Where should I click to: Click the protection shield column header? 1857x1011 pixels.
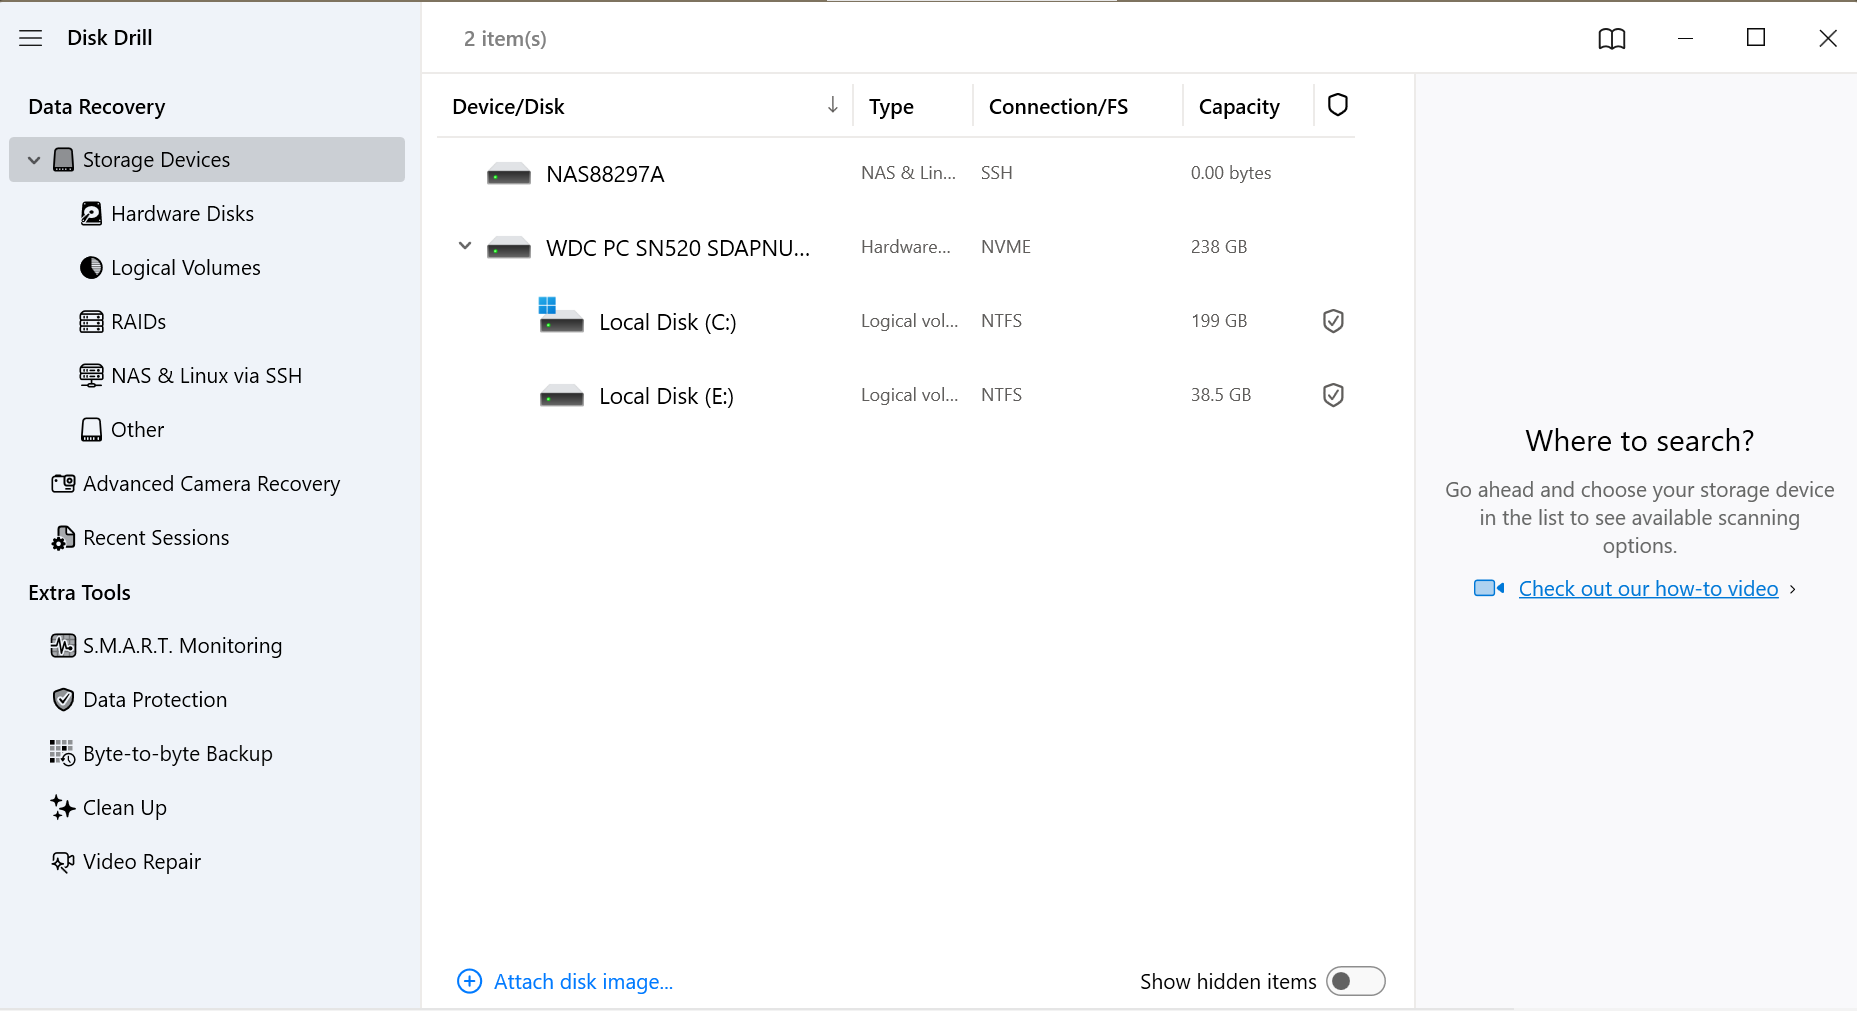click(1337, 105)
